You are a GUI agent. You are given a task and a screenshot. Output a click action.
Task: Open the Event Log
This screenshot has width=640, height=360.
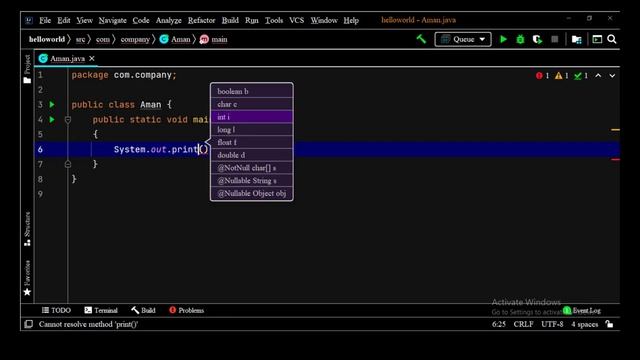tap(582, 311)
